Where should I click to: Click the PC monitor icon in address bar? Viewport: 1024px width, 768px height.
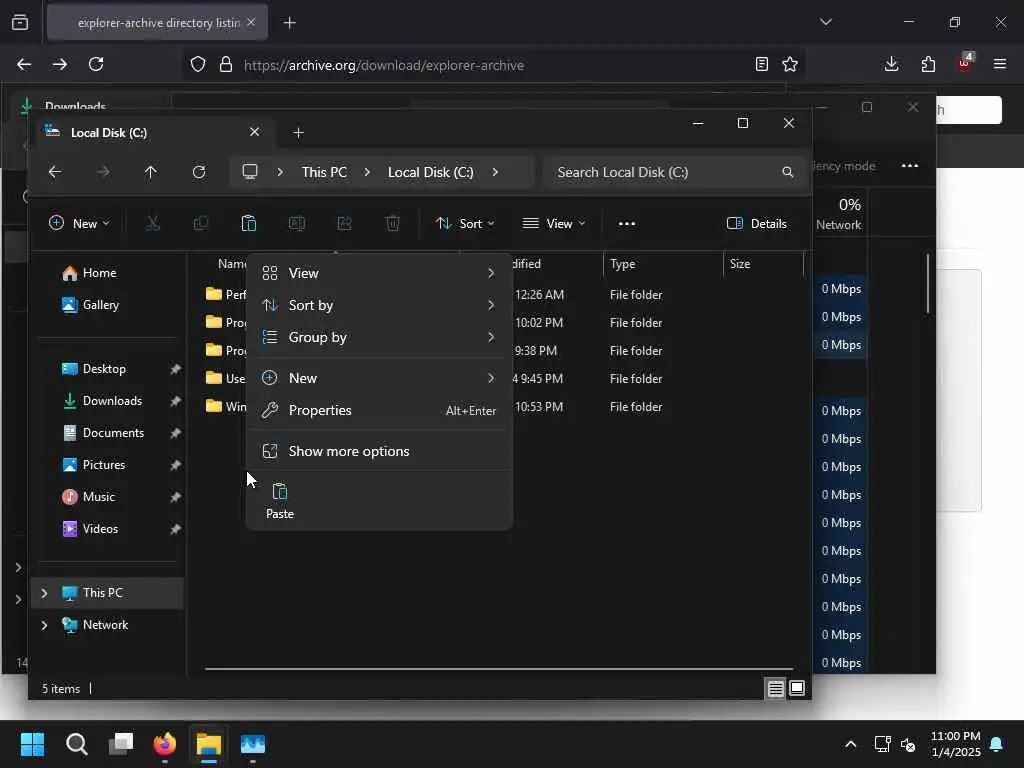pyautogui.click(x=249, y=172)
